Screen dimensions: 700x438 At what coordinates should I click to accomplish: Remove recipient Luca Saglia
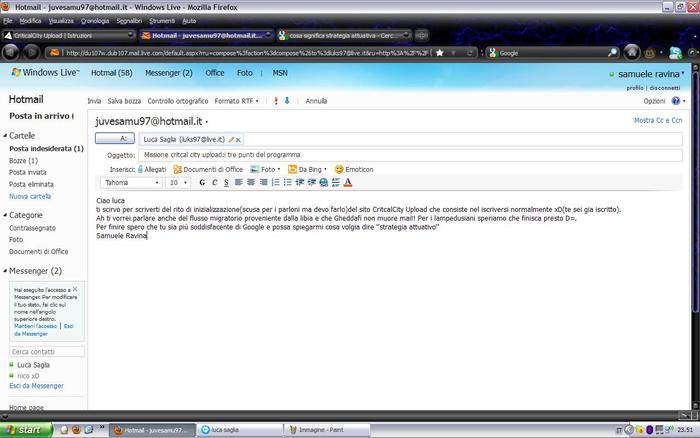(238, 140)
